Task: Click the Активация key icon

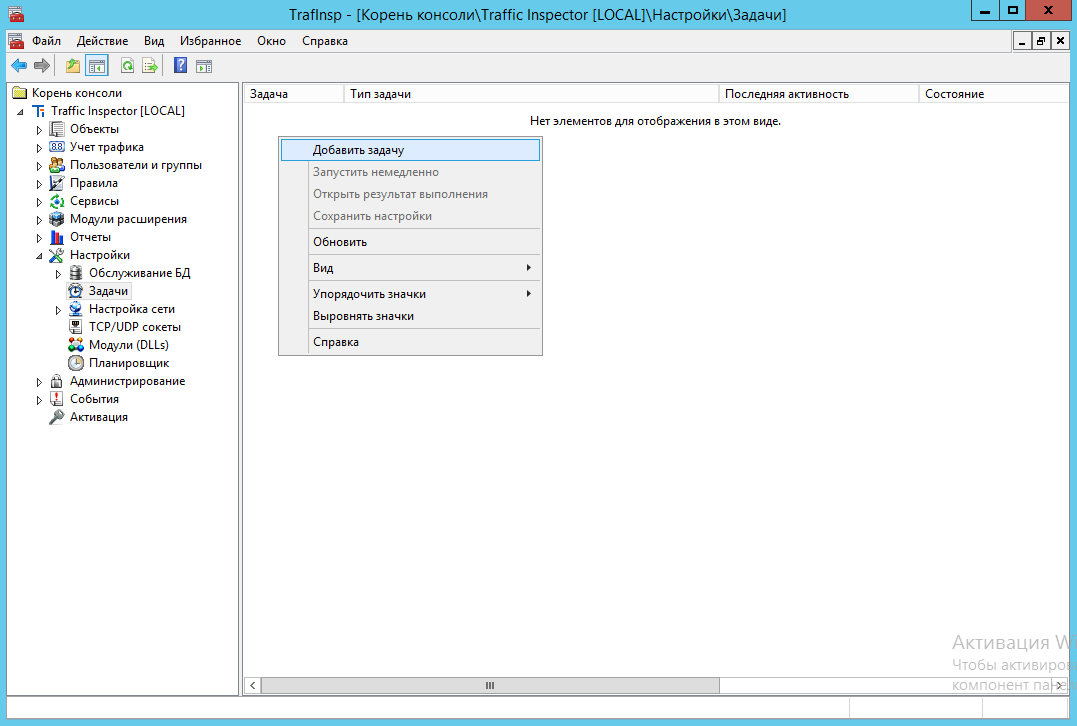Action: click(57, 417)
